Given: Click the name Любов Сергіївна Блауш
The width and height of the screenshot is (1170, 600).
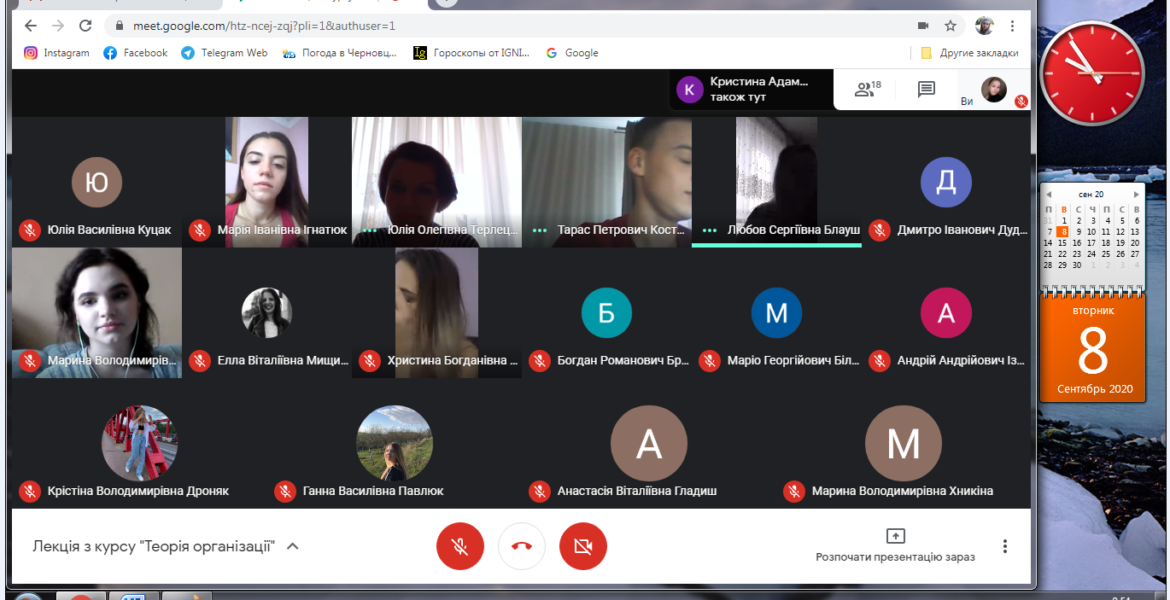Looking at the screenshot, I should point(794,230).
